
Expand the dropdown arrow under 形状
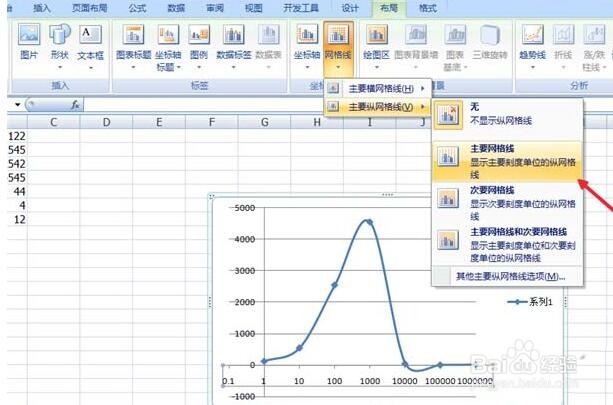(x=60, y=67)
